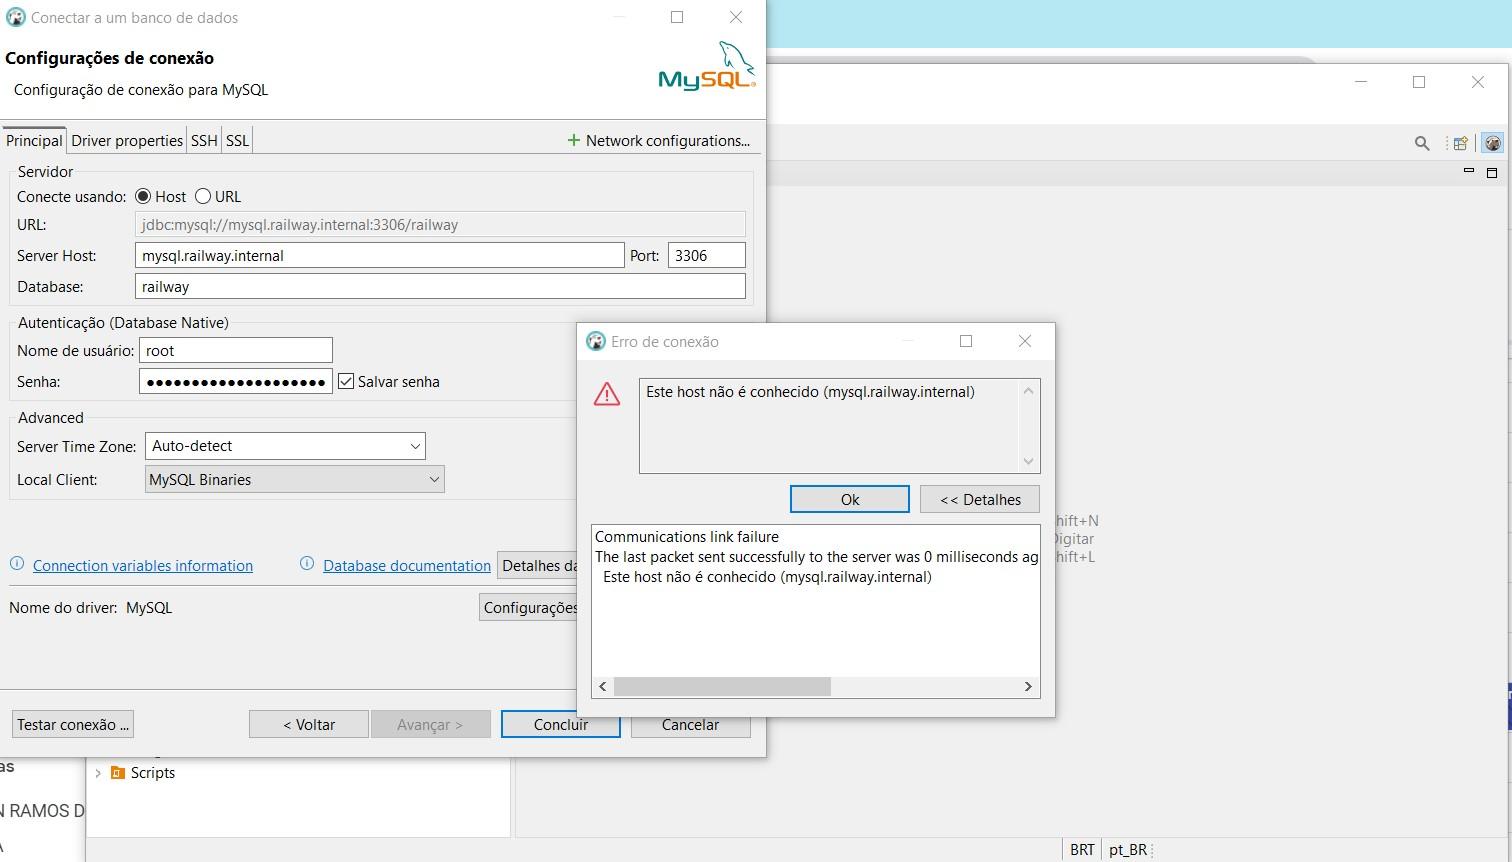The height and width of the screenshot is (862, 1512).
Task: Click the Nome de usuário field
Action: point(236,350)
